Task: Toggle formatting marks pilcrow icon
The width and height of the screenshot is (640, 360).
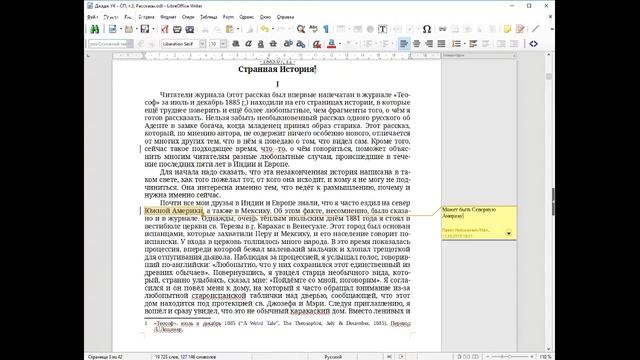Action: [326, 29]
